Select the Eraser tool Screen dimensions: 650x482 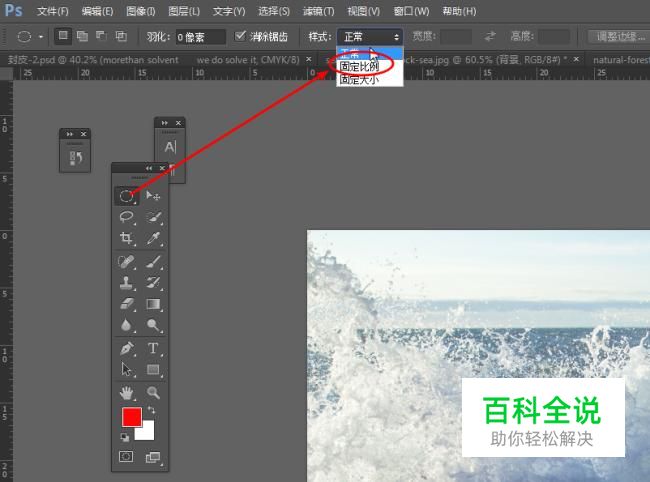pos(126,304)
